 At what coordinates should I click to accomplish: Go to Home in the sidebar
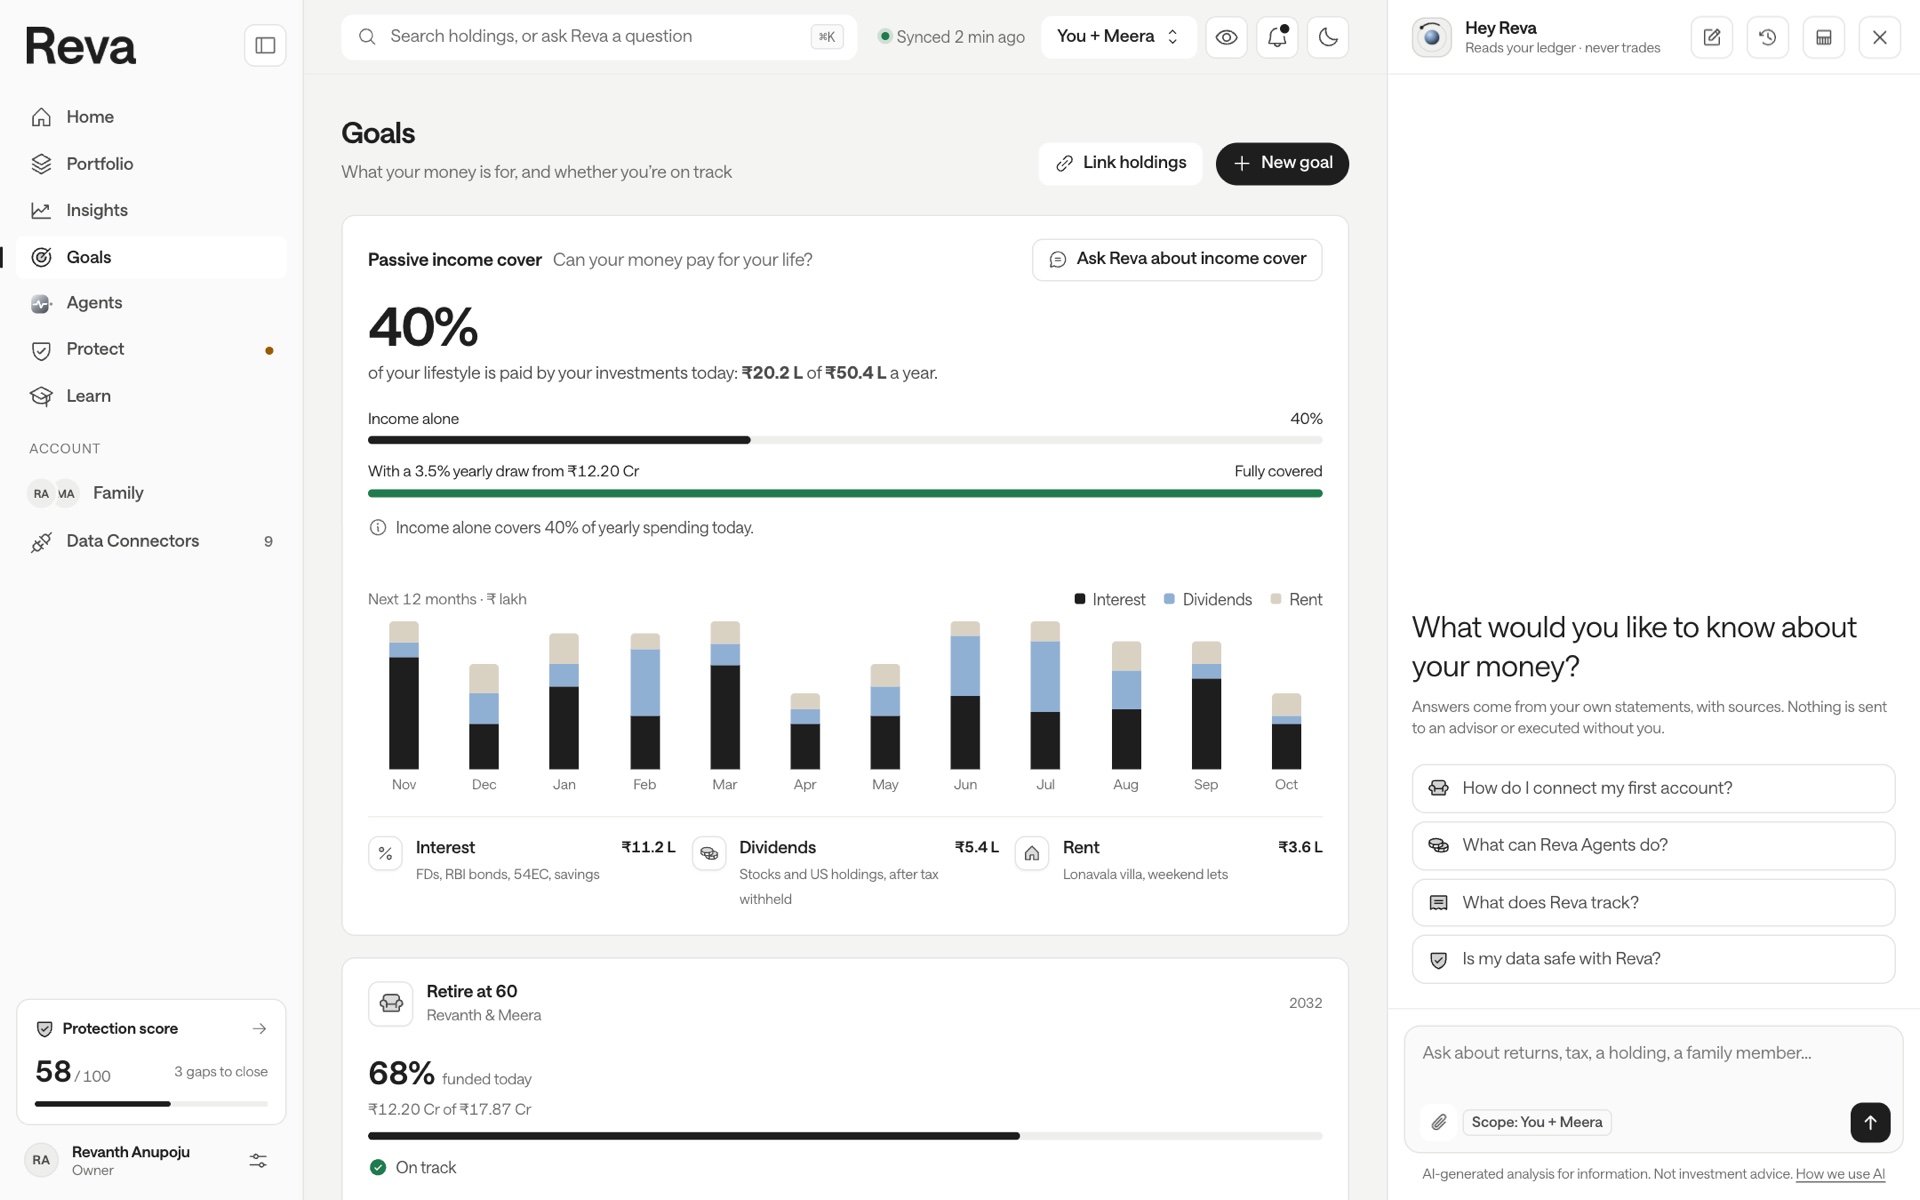[151, 117]
